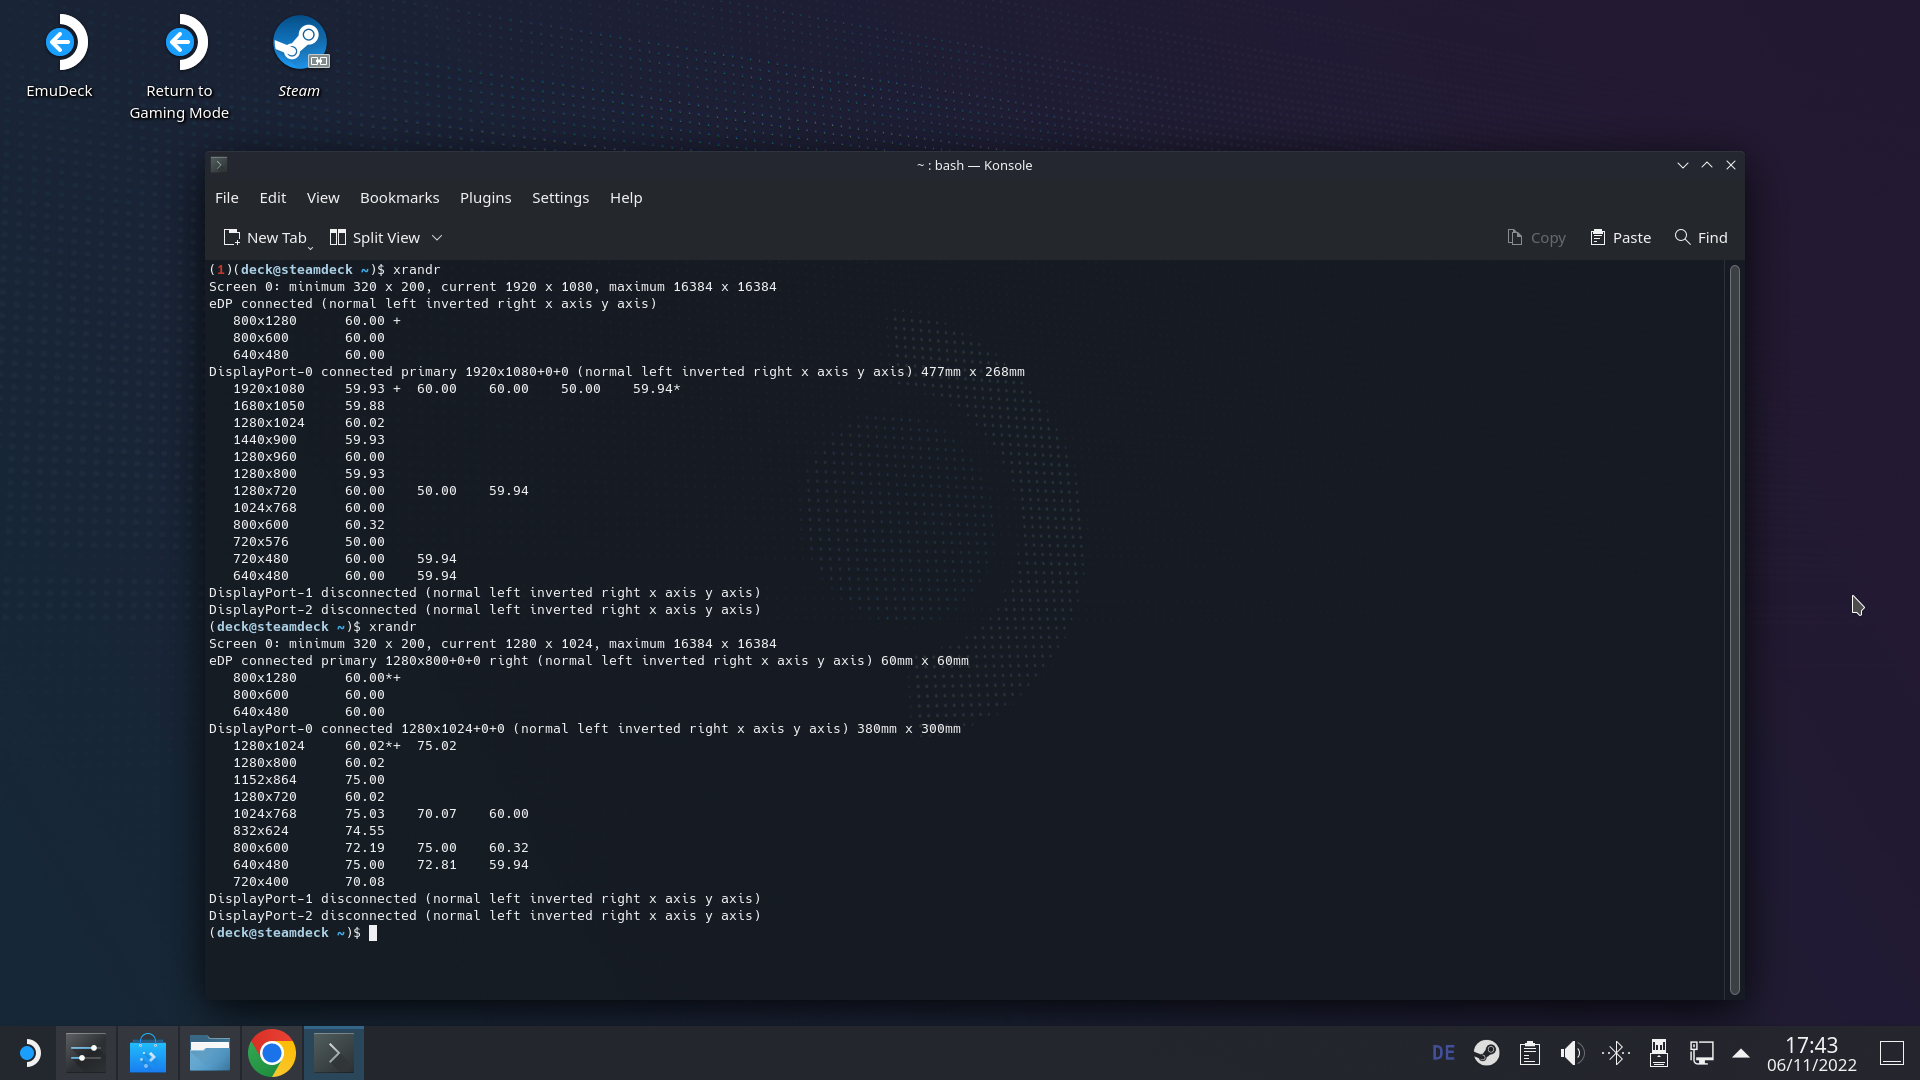The image size is (1920, 1080).
Task: Launch Google Chrome from the taskbar
Action: click(271, 1053)
